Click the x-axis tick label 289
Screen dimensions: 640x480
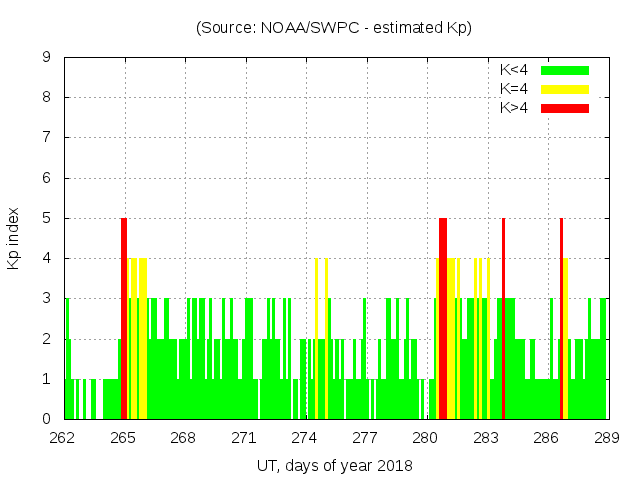pyautogui.click(x=607, y=438)
